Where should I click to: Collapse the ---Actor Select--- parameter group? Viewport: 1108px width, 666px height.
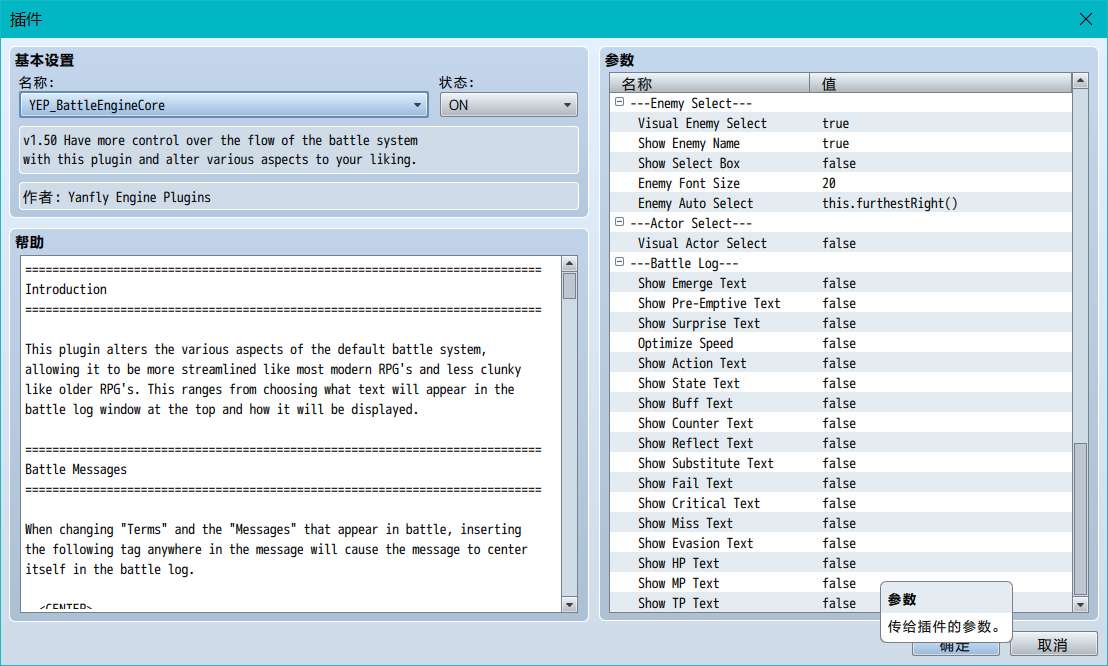pos(620,222)
